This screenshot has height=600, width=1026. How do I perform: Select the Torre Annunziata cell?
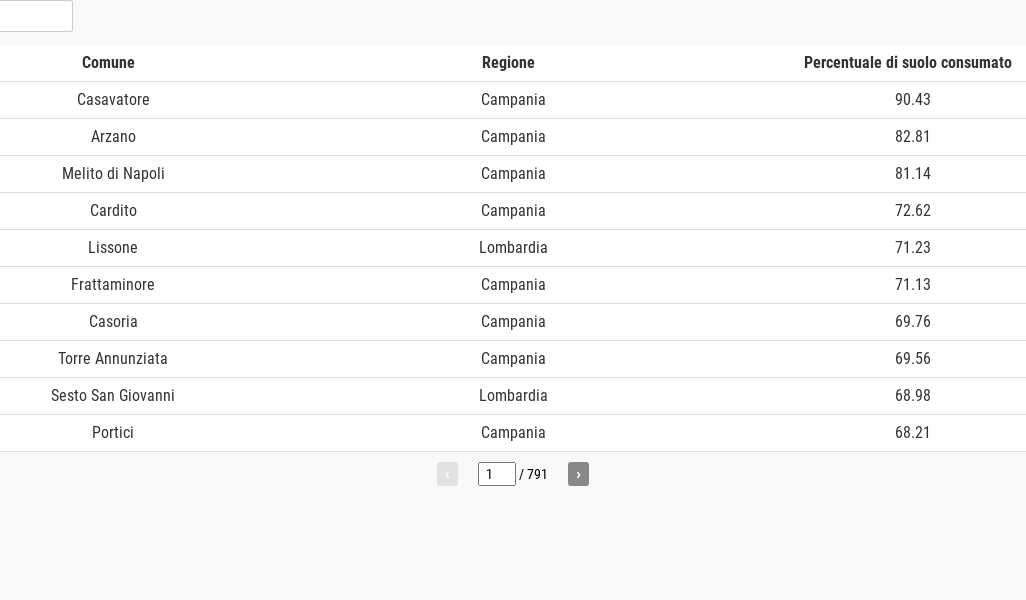click(x=113, y=359)
